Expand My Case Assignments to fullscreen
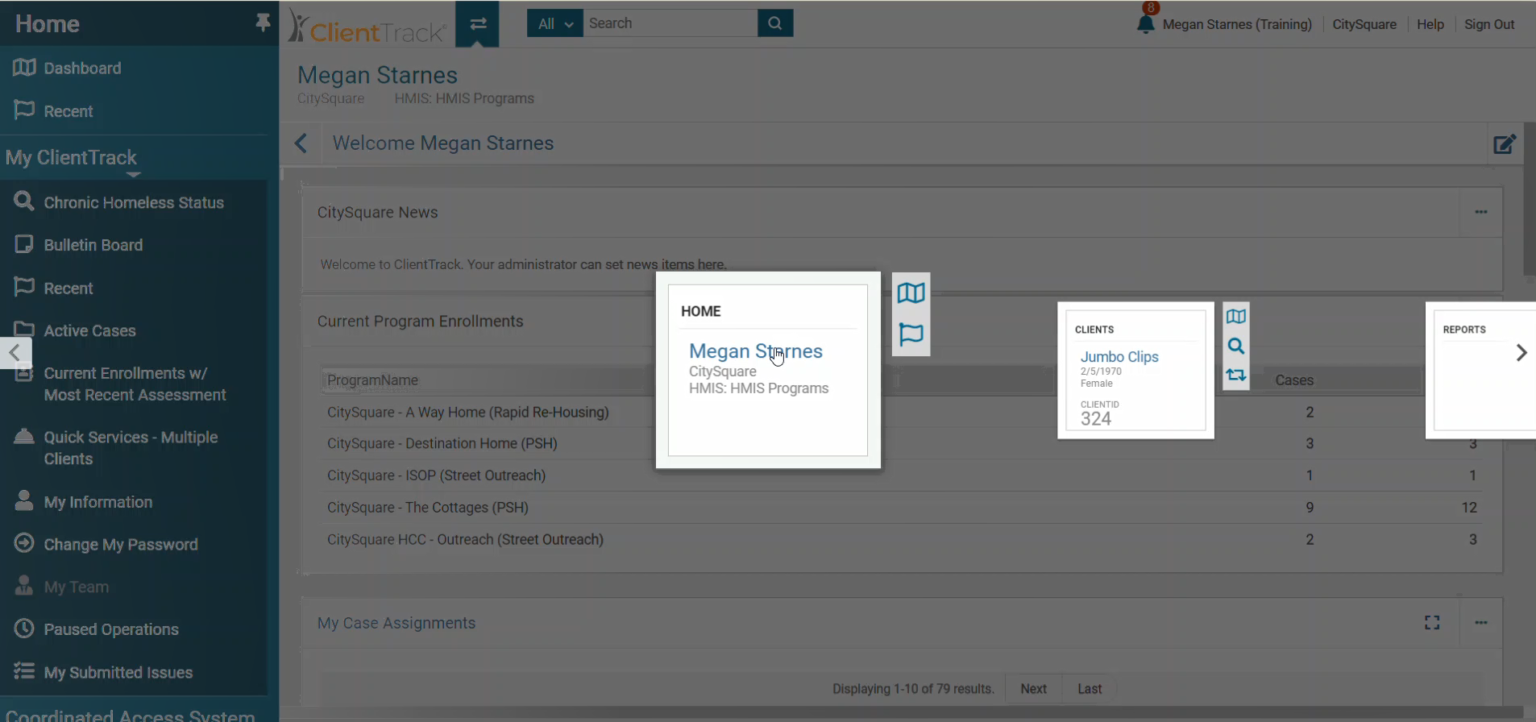1536x722 pixels. [x=1432, y=623]
